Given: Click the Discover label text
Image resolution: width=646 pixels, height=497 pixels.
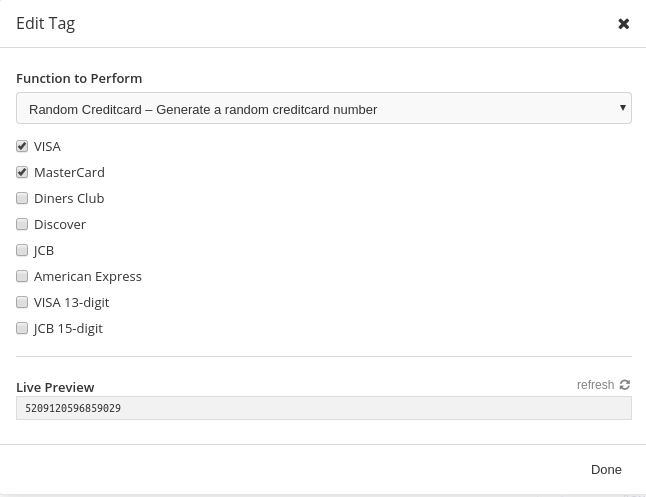Looking at the screenshot, I should click(60, 224).
